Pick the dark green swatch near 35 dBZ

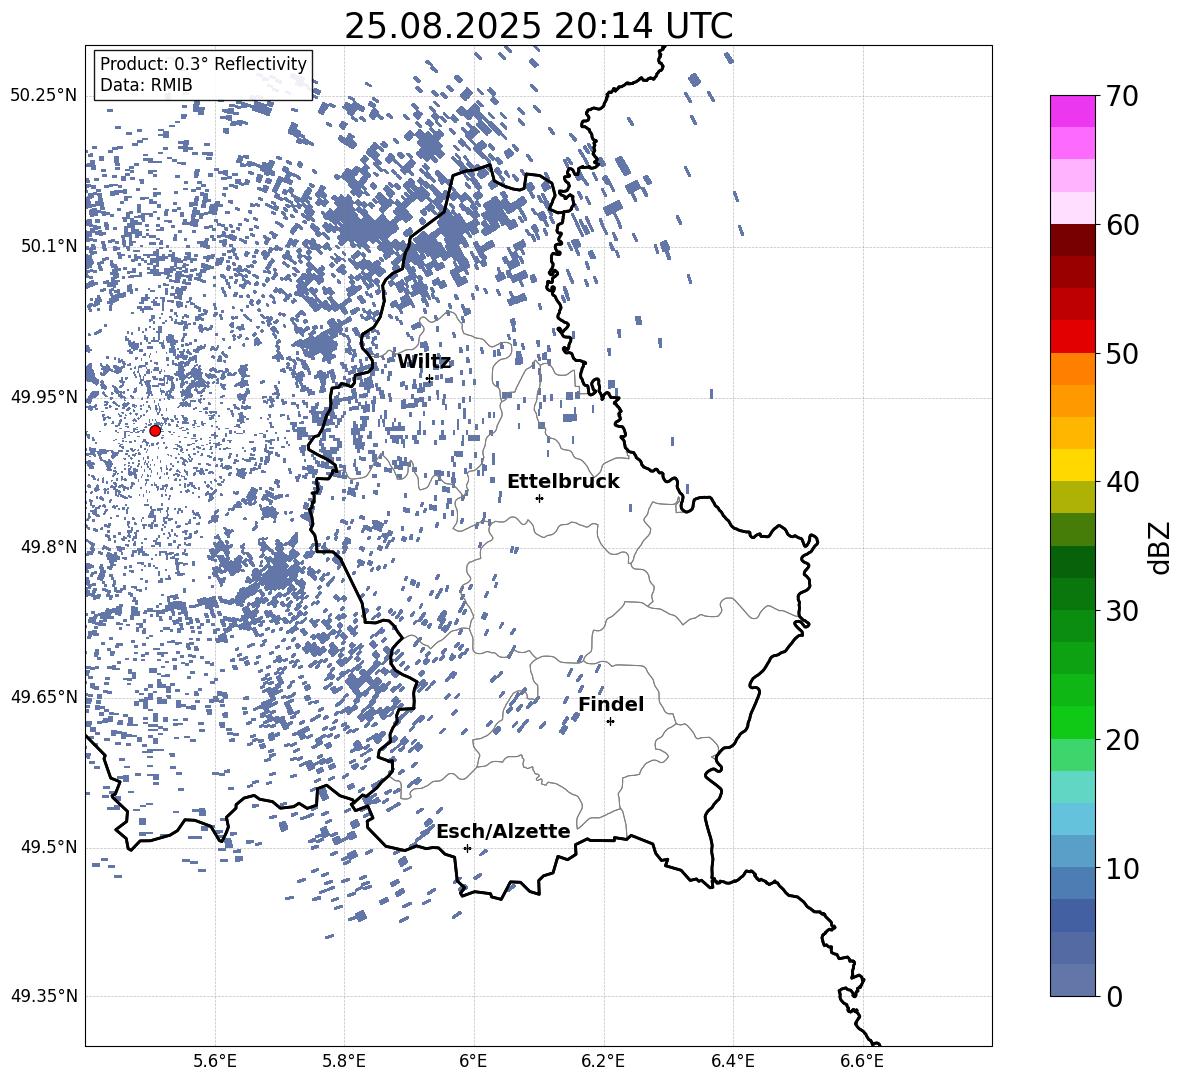click(1072, 562)
